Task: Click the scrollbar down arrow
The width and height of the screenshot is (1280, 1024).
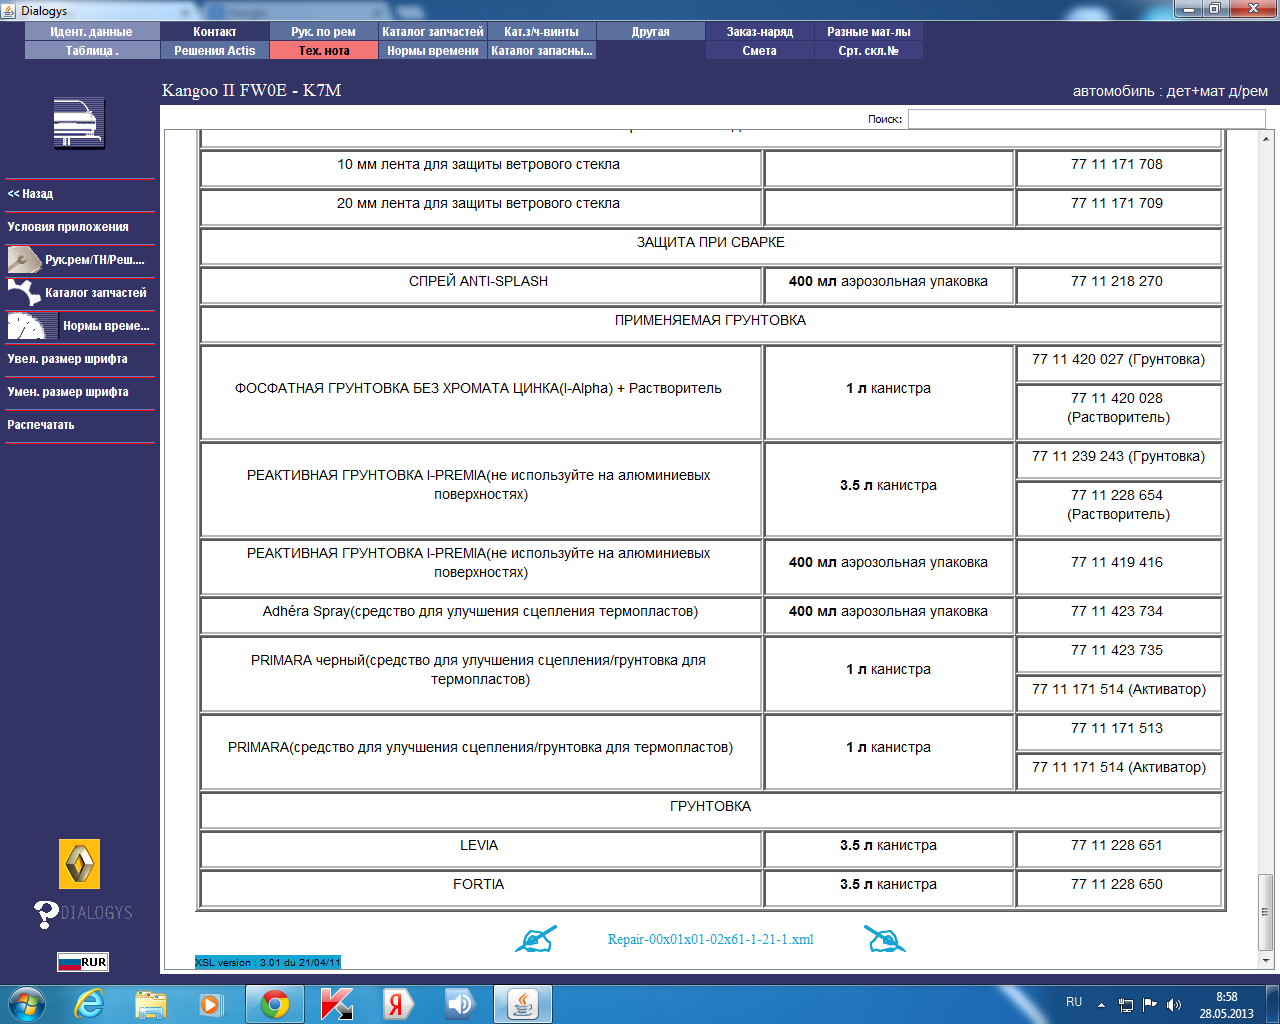Action: pyautogui.click(x=1266, y=961)
